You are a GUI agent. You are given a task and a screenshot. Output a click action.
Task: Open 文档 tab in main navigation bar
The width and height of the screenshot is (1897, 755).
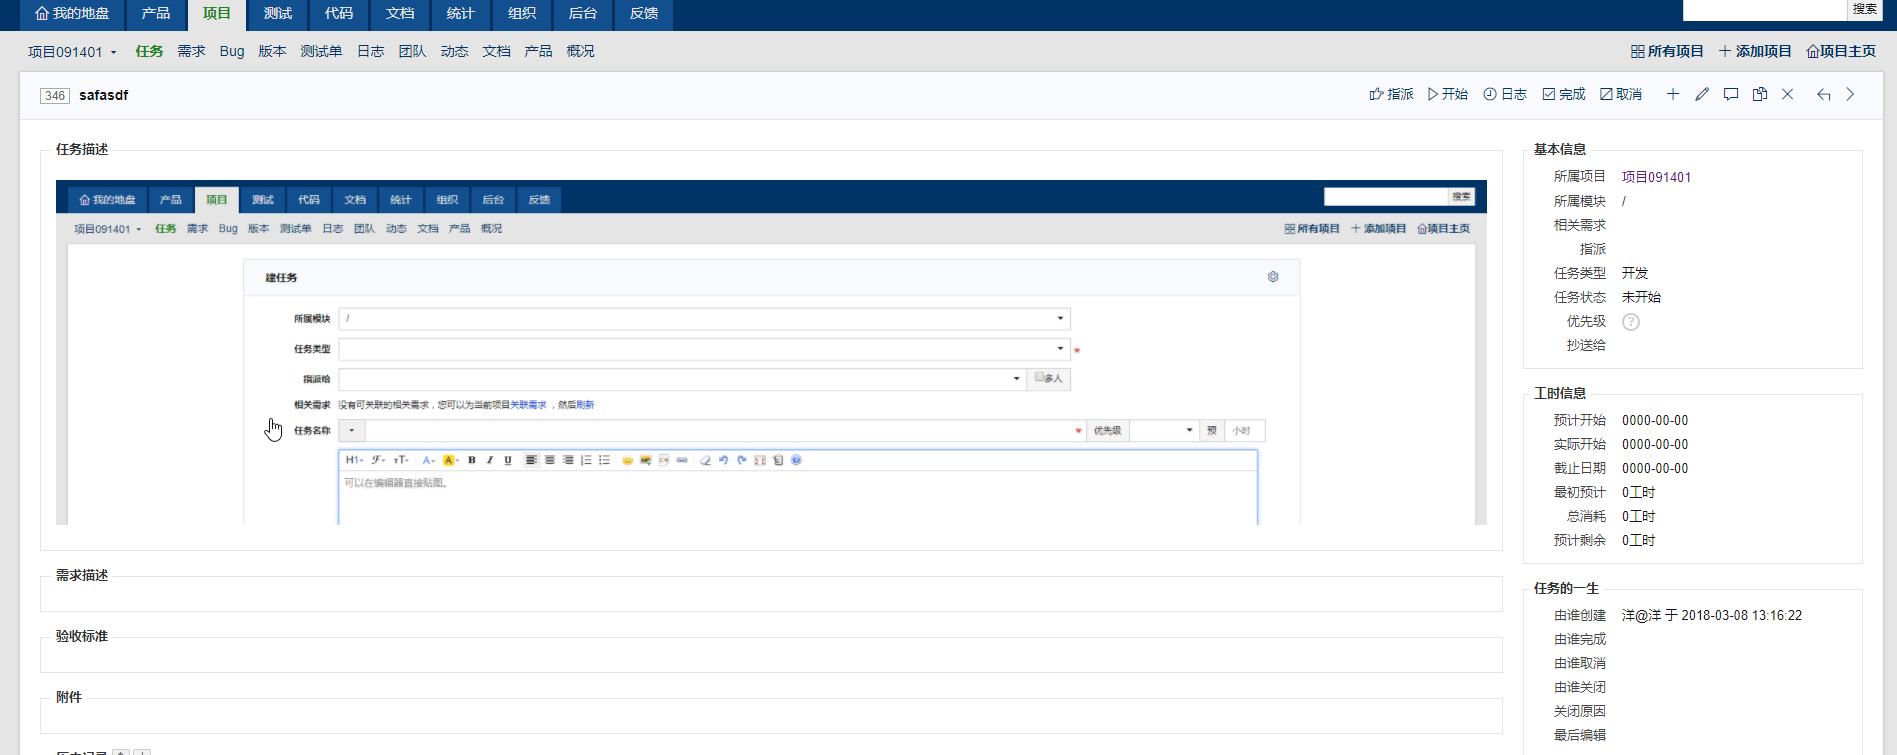pyautogui.click(x=400, y=14)
